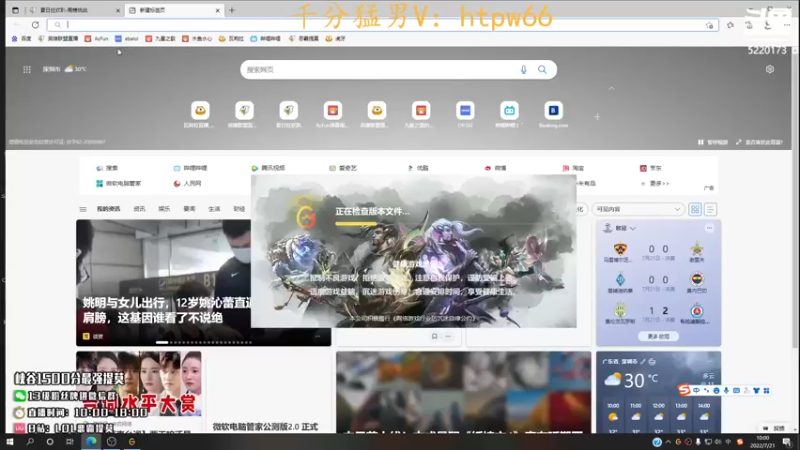Viewport: 800px width, 450px height.
Task: Add a new quick link site
Action: point(597,117)
